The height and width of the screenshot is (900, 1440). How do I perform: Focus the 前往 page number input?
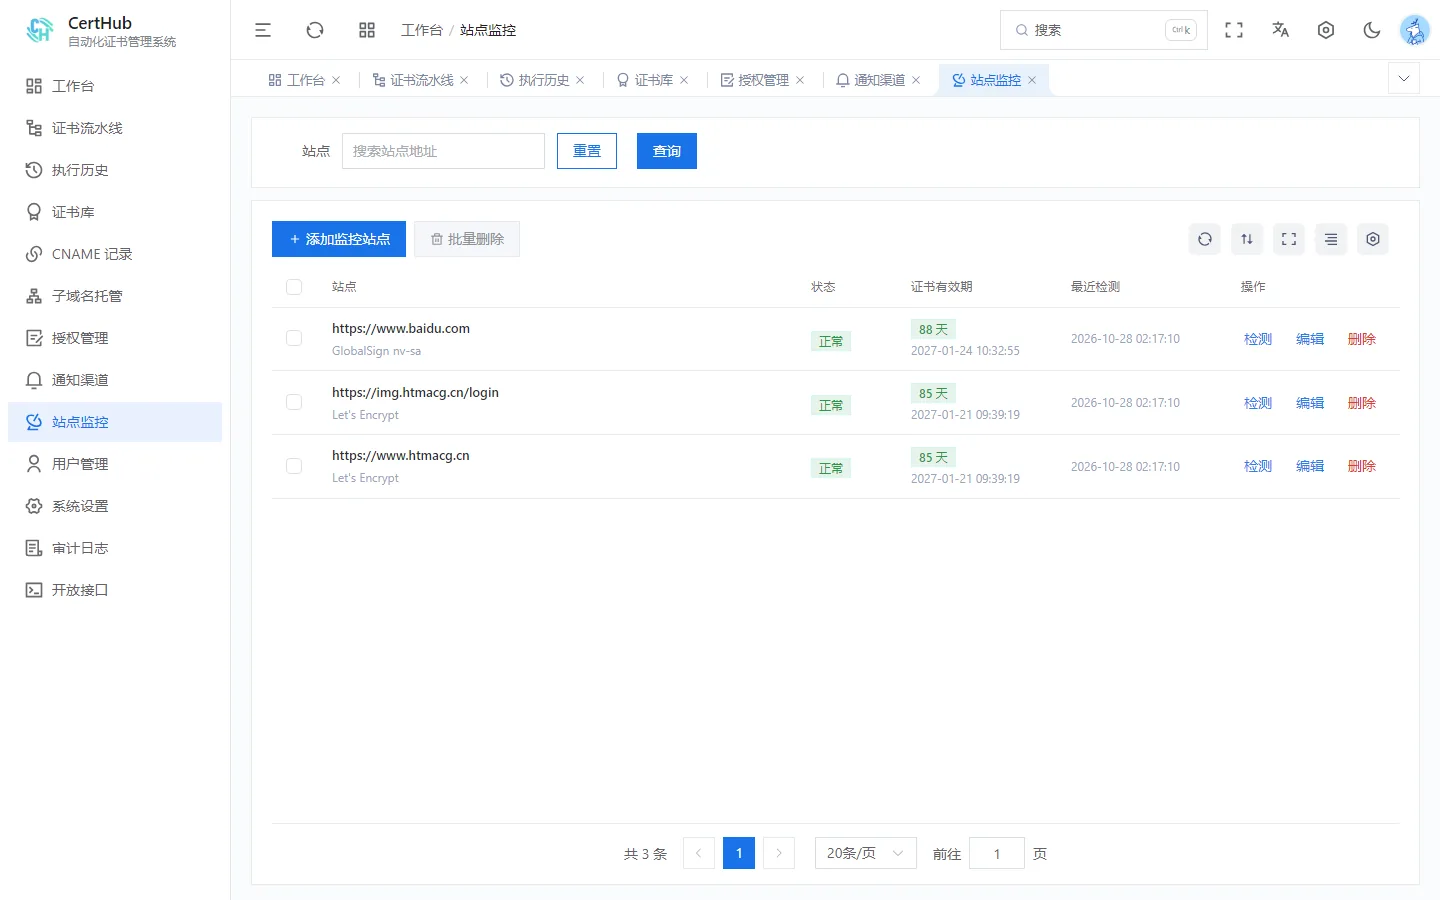pyautogui.click(x=997, y=853)
